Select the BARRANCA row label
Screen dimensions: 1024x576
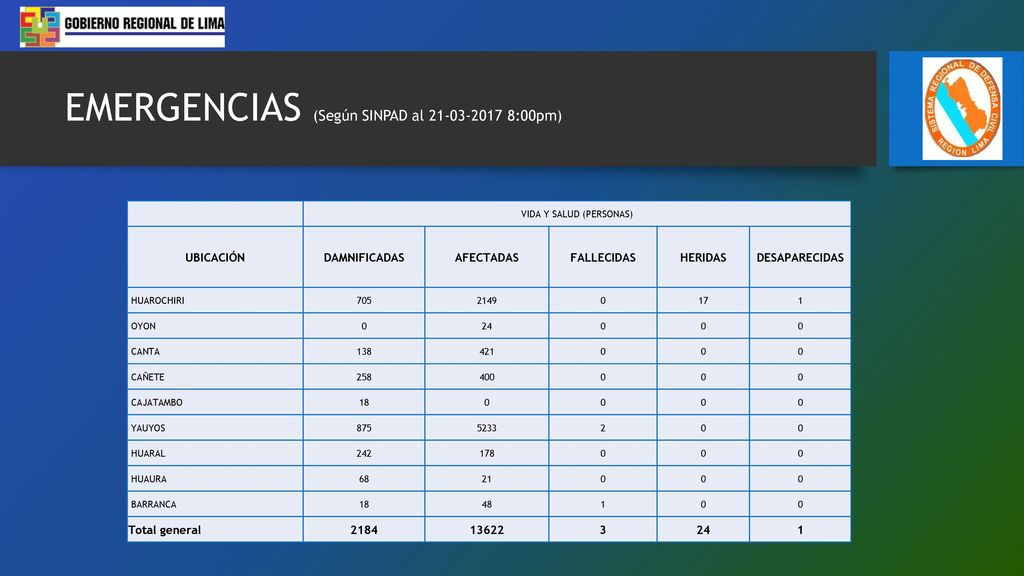point(153,504)
